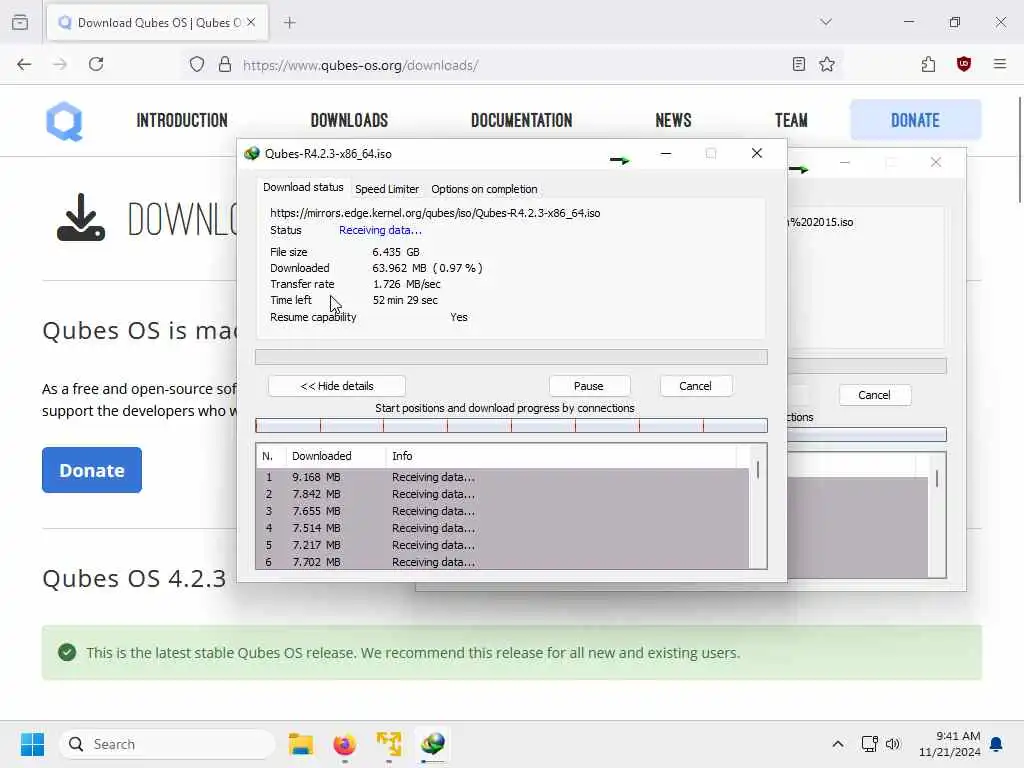The height and width of the screenshot is (768, 1024).
Task: Click the taskbar Search box
Action: pos(167,744)
